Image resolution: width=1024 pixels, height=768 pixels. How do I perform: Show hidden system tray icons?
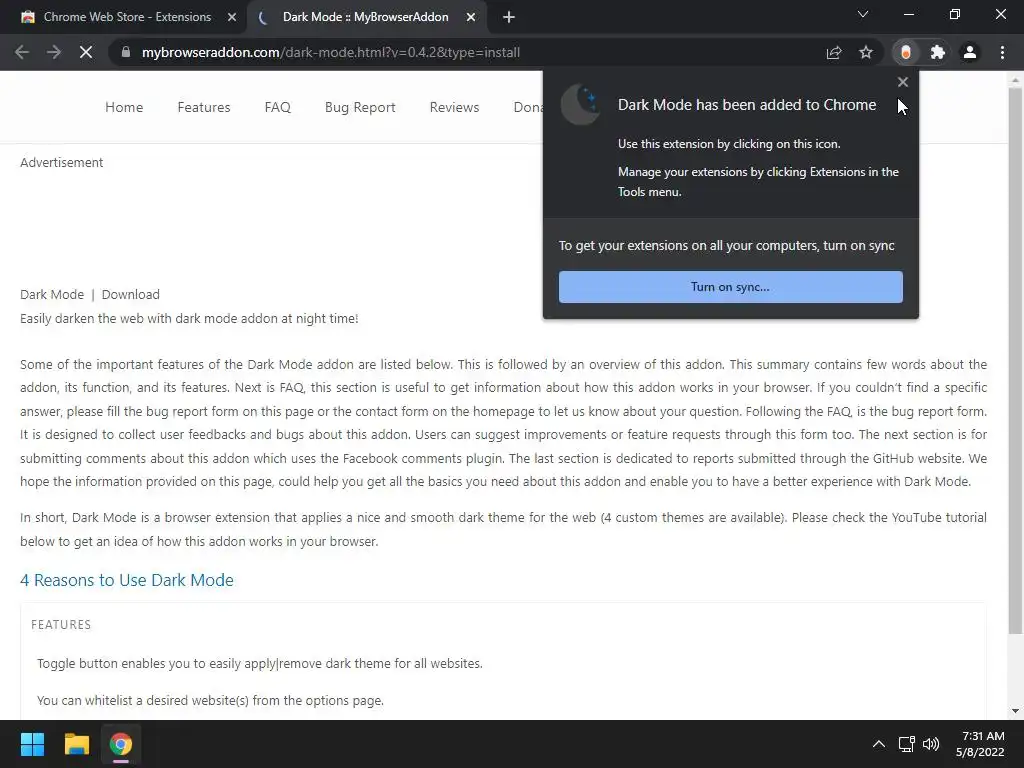coord(879,744)
